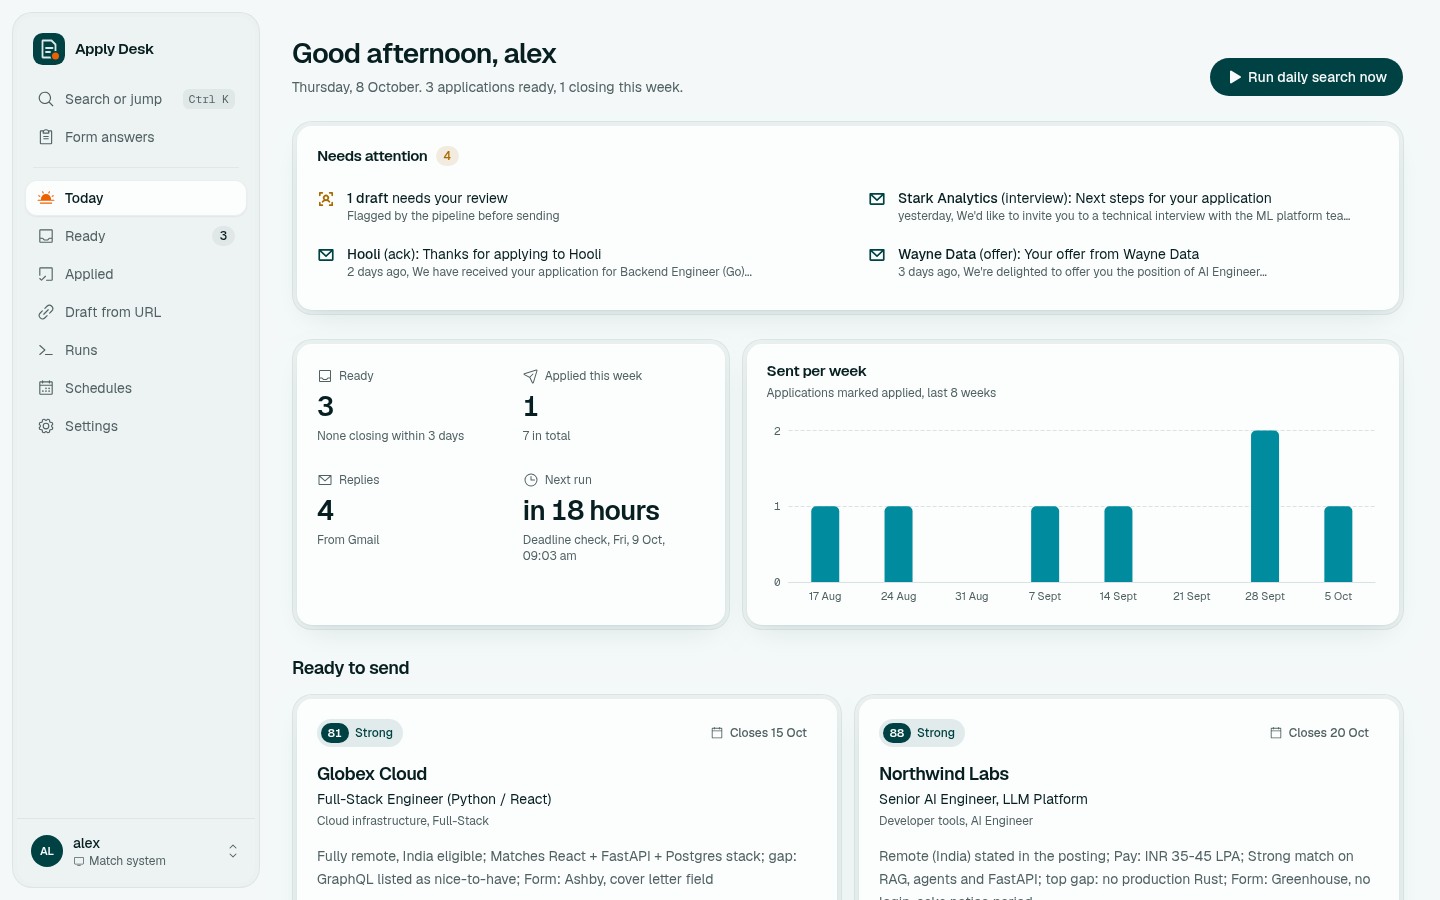Click the 88 Strong match badge
This screenshot has height=900, width=1440.
pos(922,733)
